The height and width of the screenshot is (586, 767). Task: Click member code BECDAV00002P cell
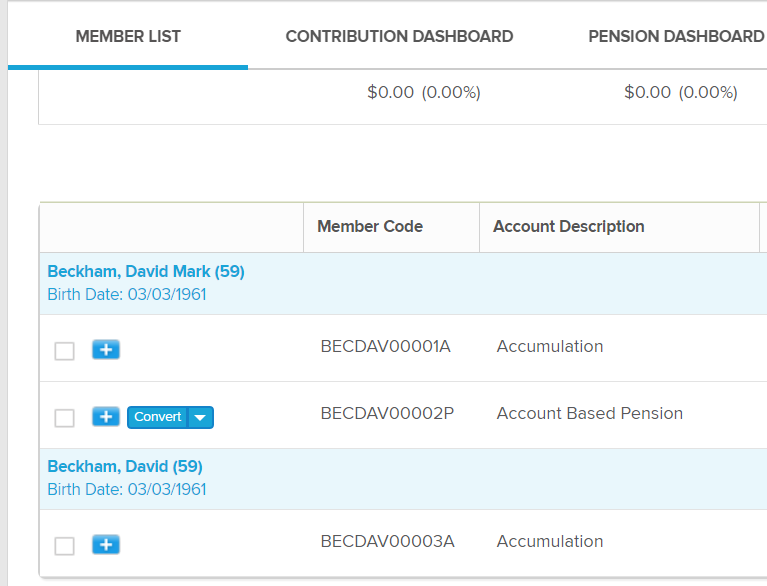tap(387, 414)
